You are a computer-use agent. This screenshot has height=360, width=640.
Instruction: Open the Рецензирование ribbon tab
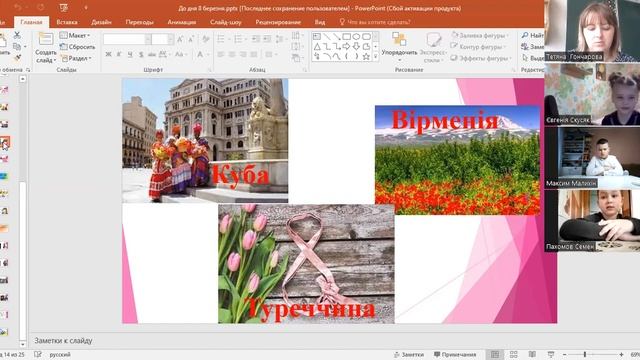click(x=278, y=22)
